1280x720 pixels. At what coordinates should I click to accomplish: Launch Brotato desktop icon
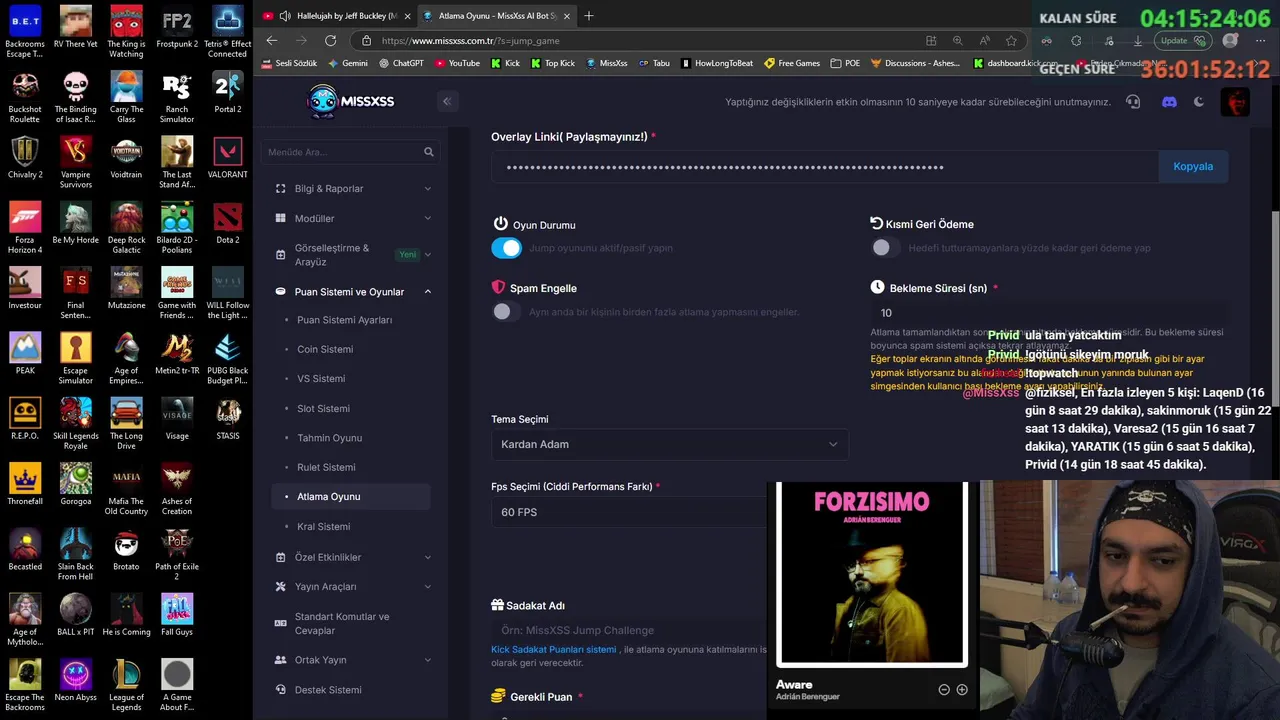point(126,550)
